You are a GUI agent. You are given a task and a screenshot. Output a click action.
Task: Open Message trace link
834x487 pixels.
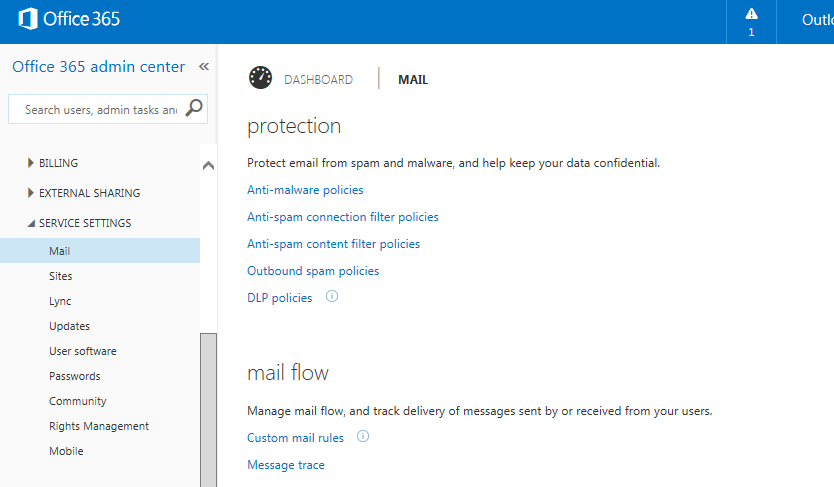click(x=286, y=465)
